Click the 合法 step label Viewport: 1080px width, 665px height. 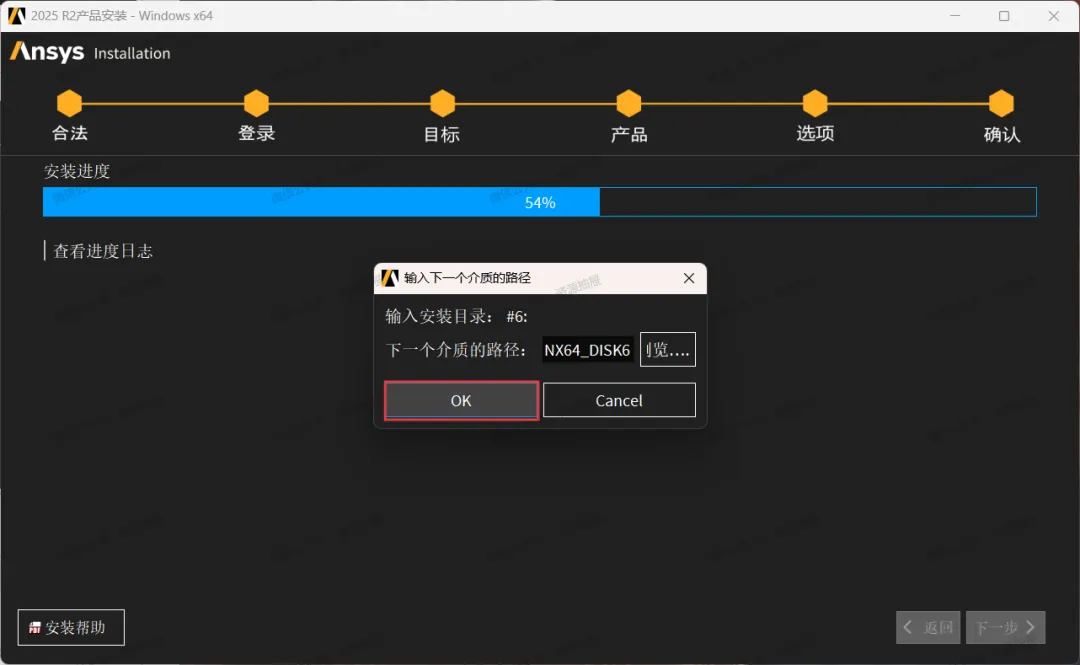[x=70, y=133]
